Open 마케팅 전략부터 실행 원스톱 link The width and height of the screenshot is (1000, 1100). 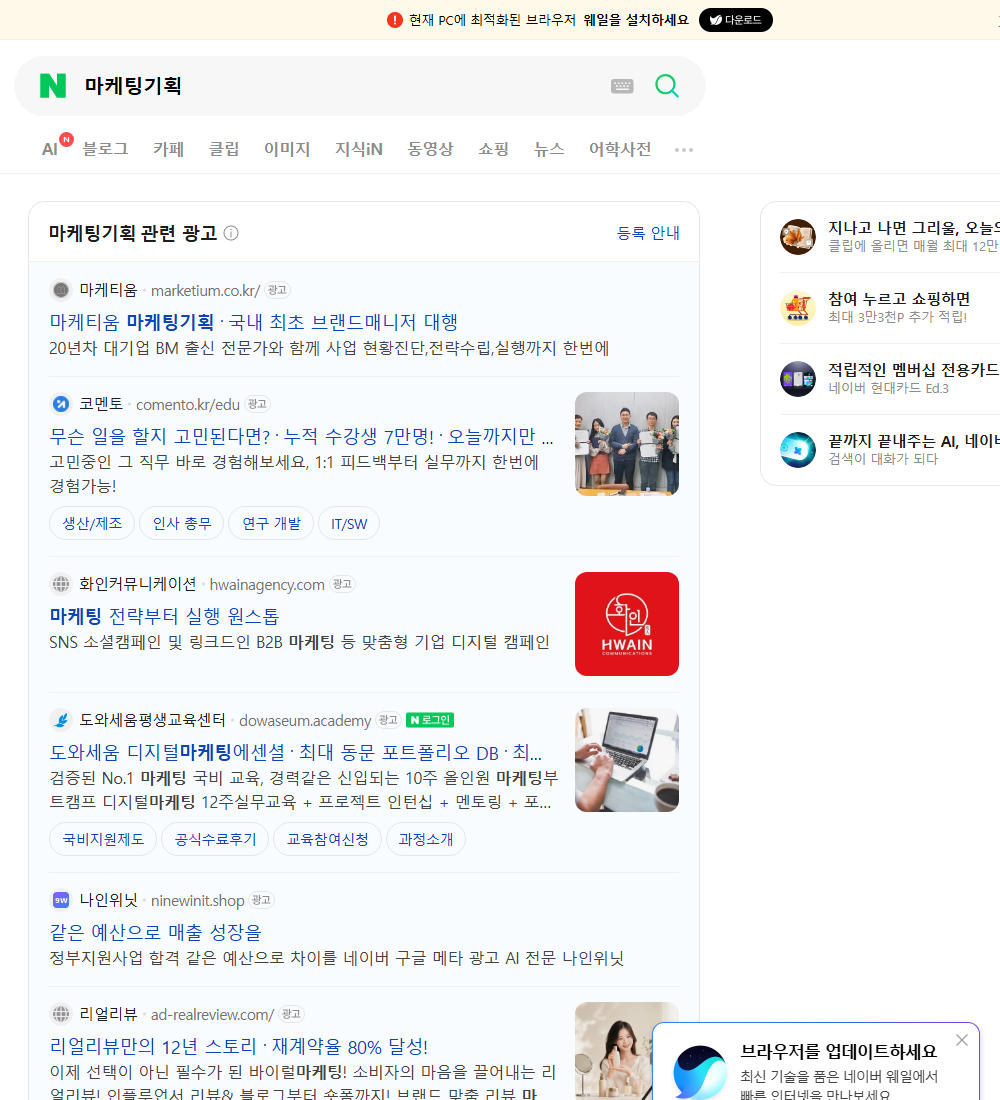click(x=164, y=616)
